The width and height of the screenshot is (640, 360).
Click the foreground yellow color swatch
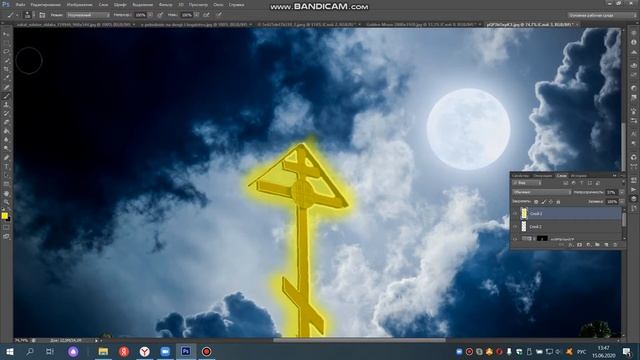click(x=4, y=216)
